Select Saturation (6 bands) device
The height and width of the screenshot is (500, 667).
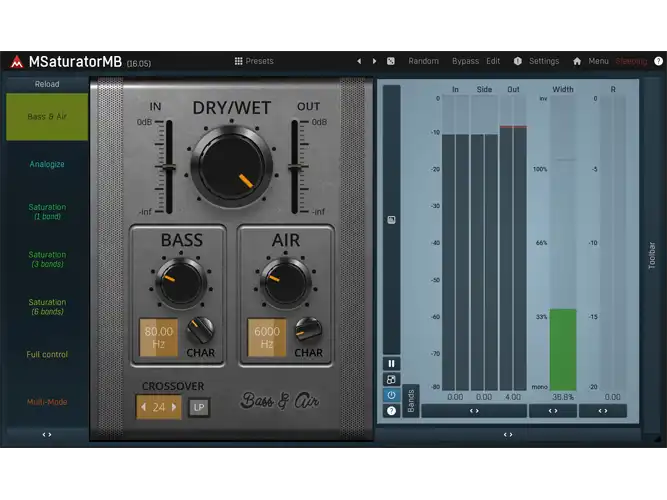point(47,306)
